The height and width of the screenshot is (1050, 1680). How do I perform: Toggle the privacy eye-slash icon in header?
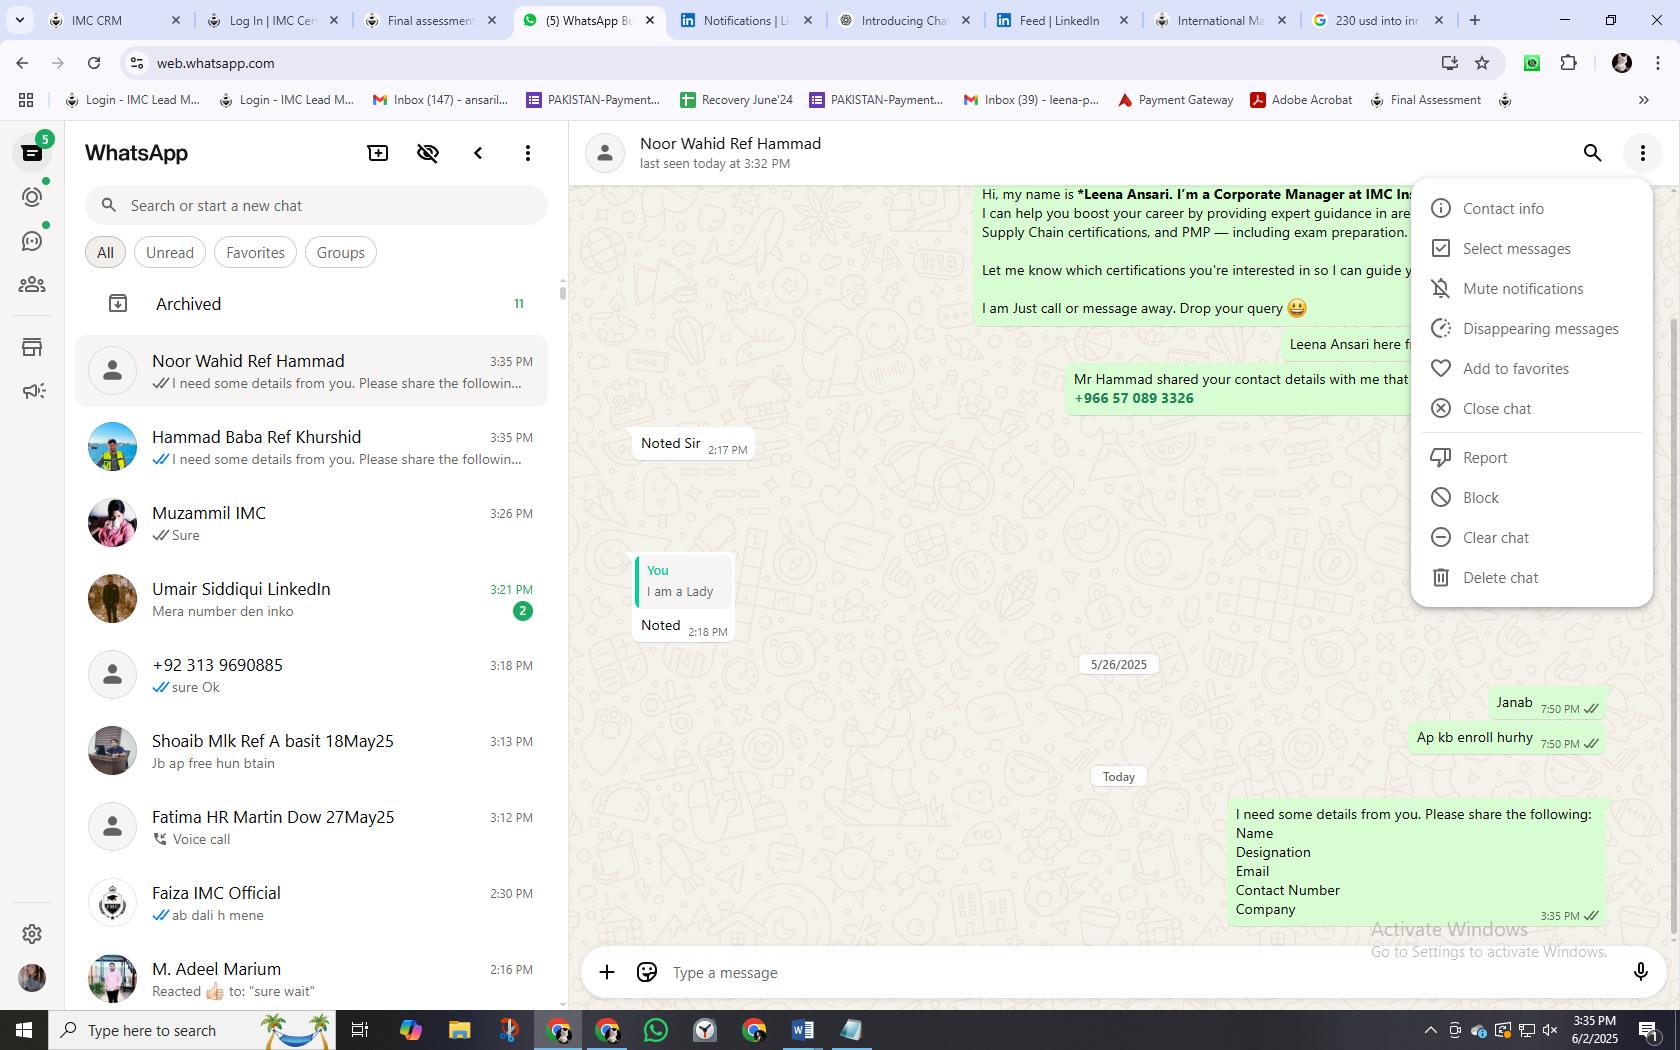pyautogui.click(x=428, y=153)
